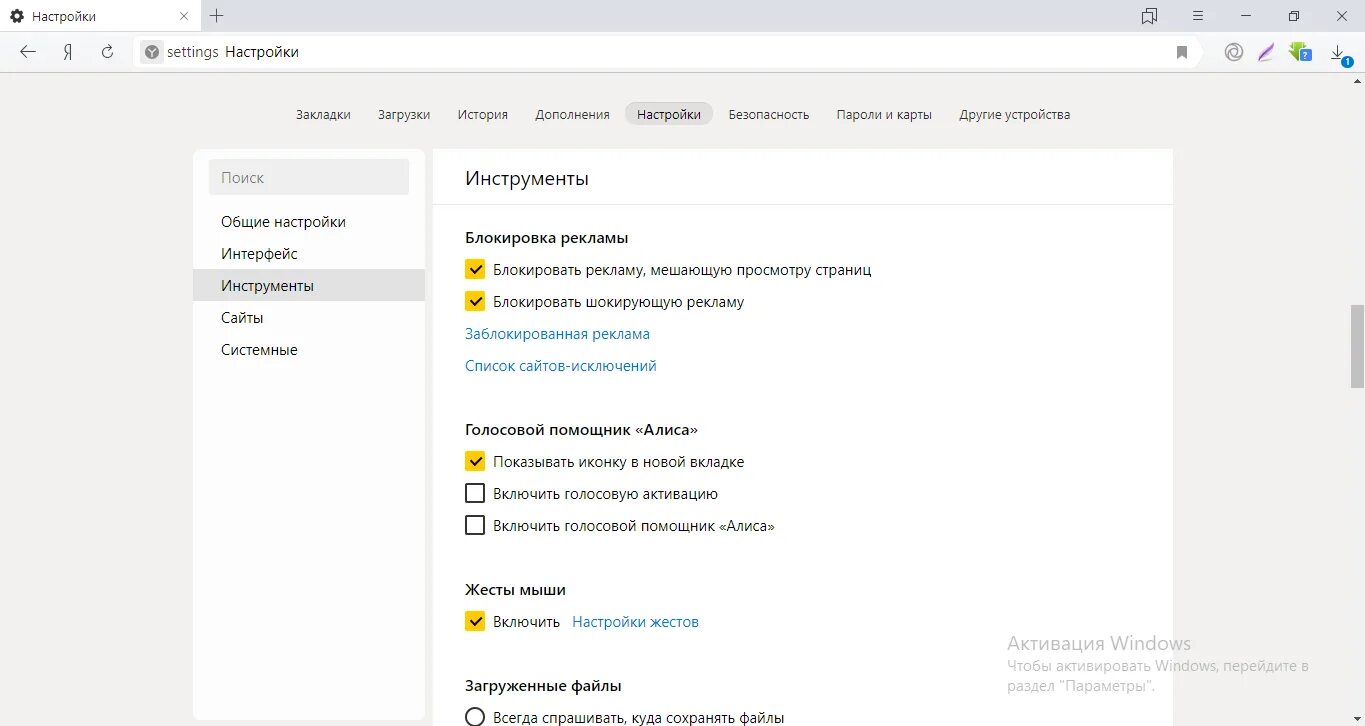1365x726 pixels.
Task: Open the Загрузки tab
Action: (x=404, y=114)
